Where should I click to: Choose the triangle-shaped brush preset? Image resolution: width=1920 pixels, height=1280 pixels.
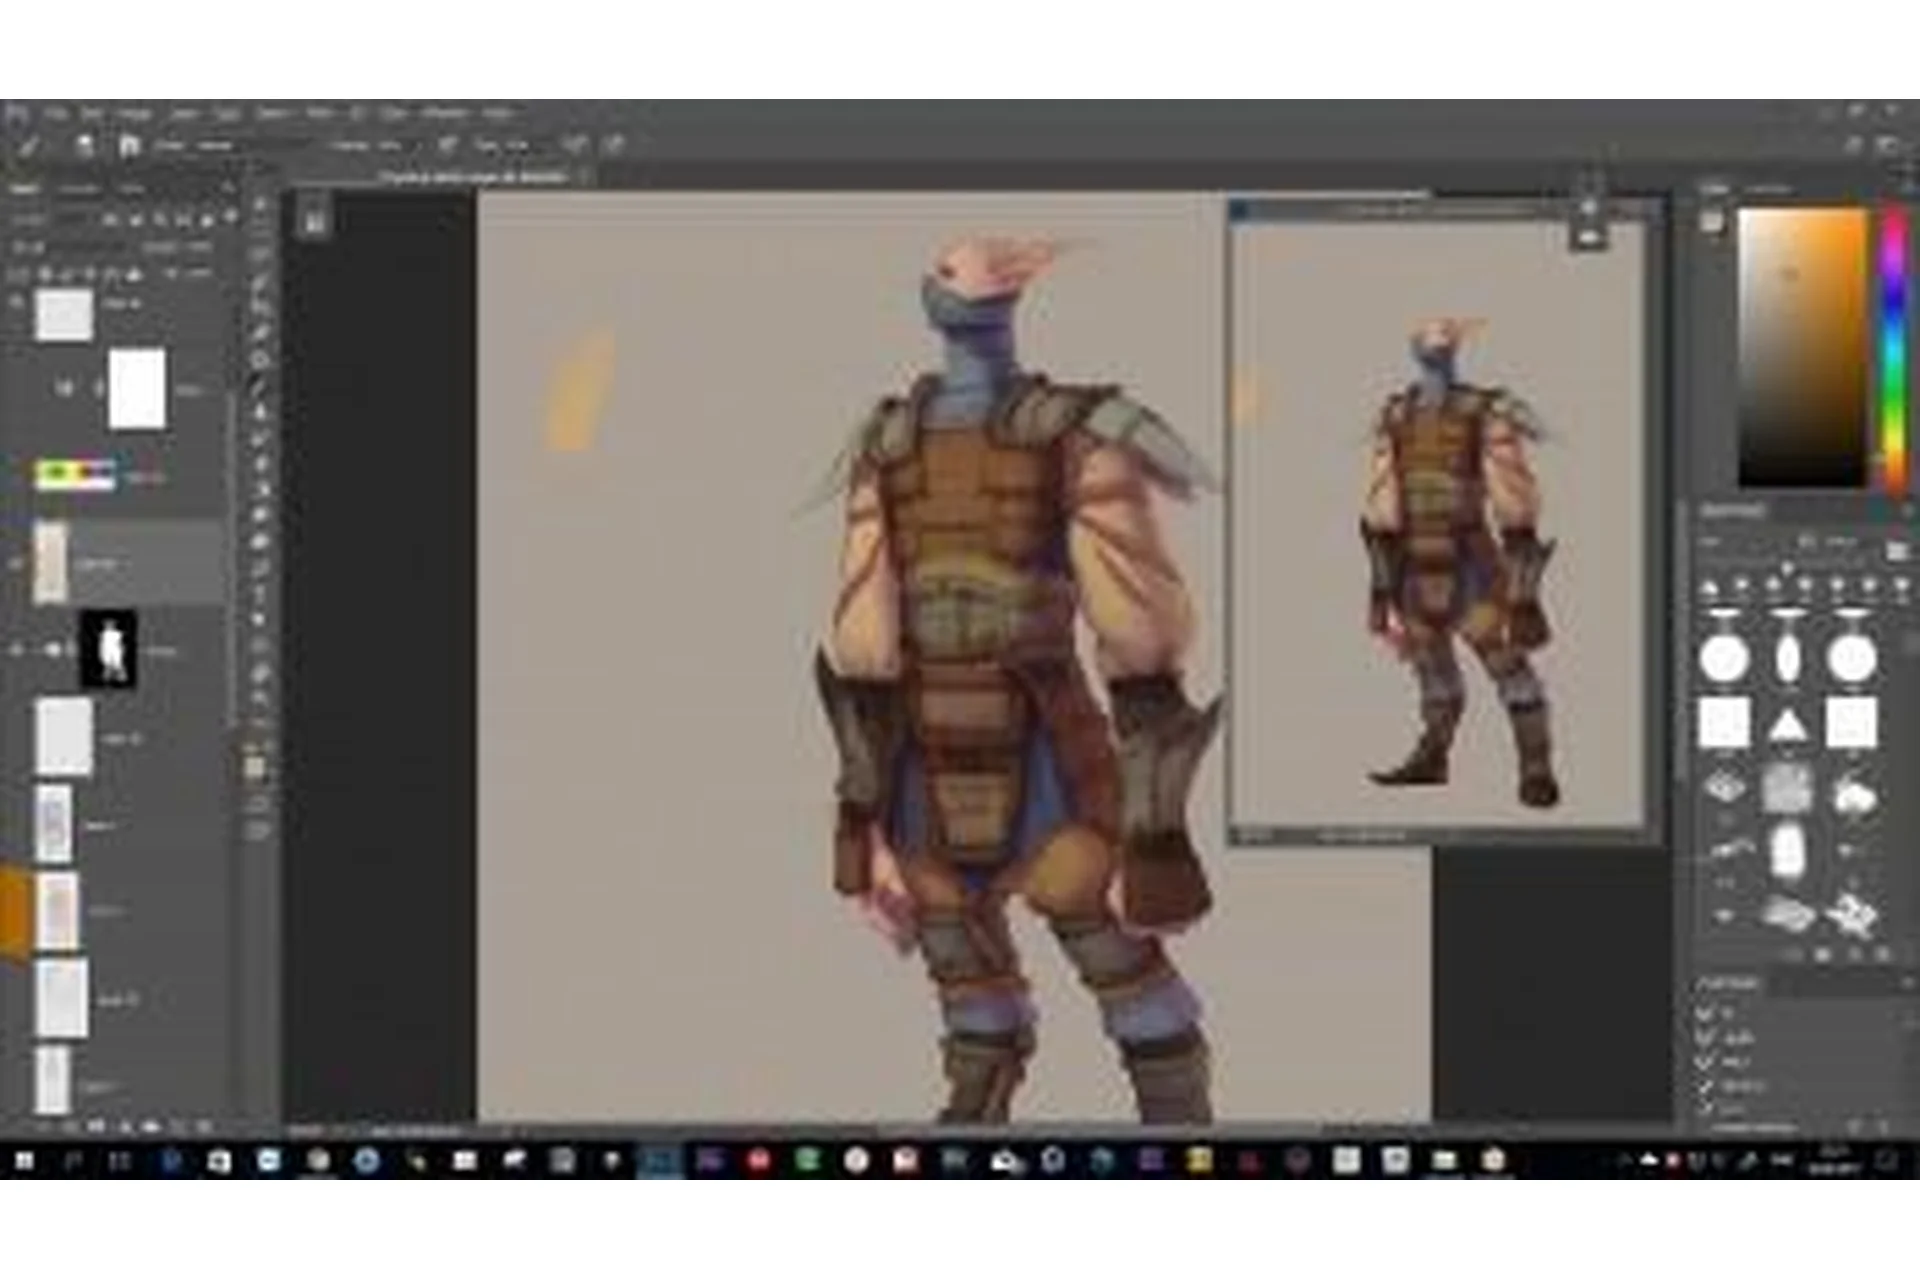pos(1787,724)
